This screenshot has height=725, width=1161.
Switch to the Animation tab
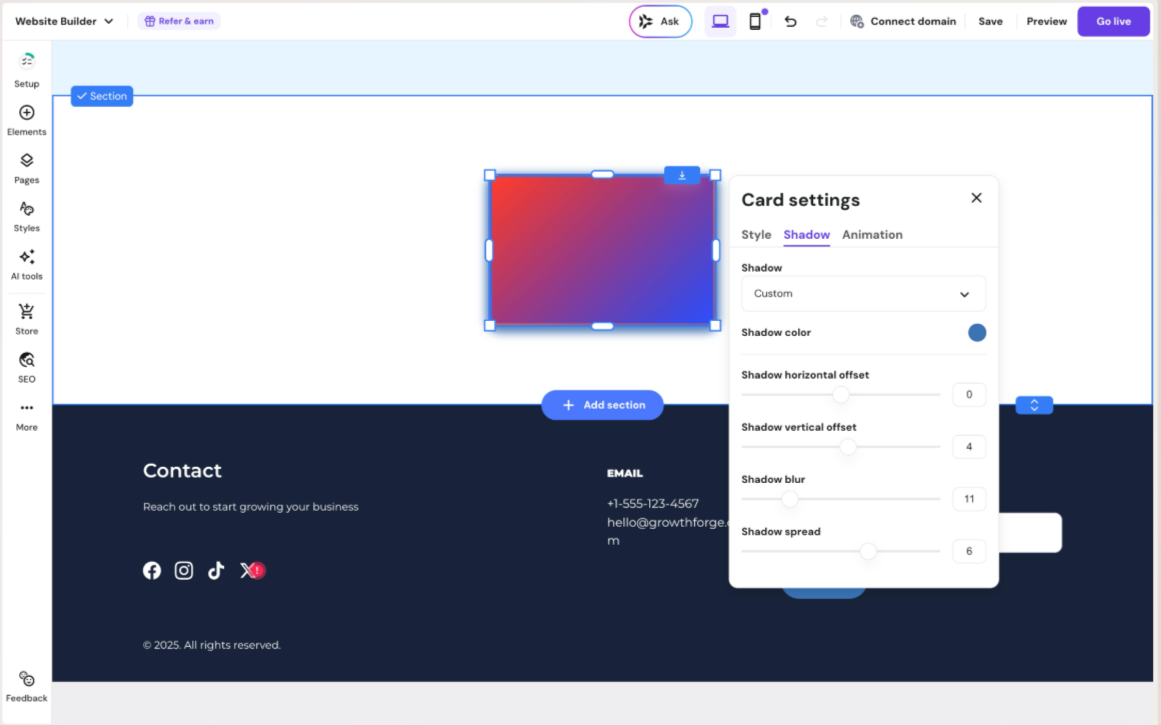coord(872,235)
